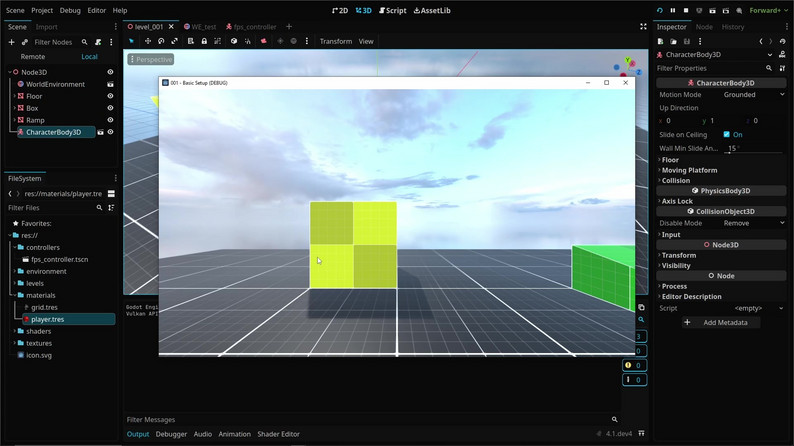Stop the running project
Screen dimensions: 794x446
tap(686, 10)
